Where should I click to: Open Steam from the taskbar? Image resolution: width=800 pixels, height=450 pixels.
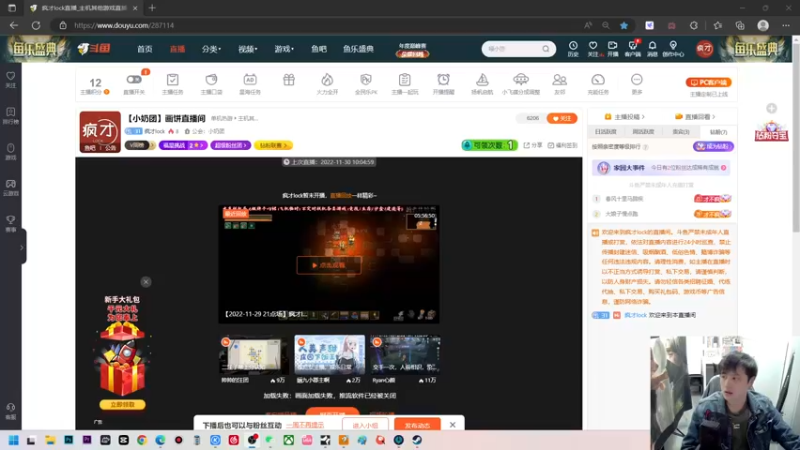tap(417, 440)
